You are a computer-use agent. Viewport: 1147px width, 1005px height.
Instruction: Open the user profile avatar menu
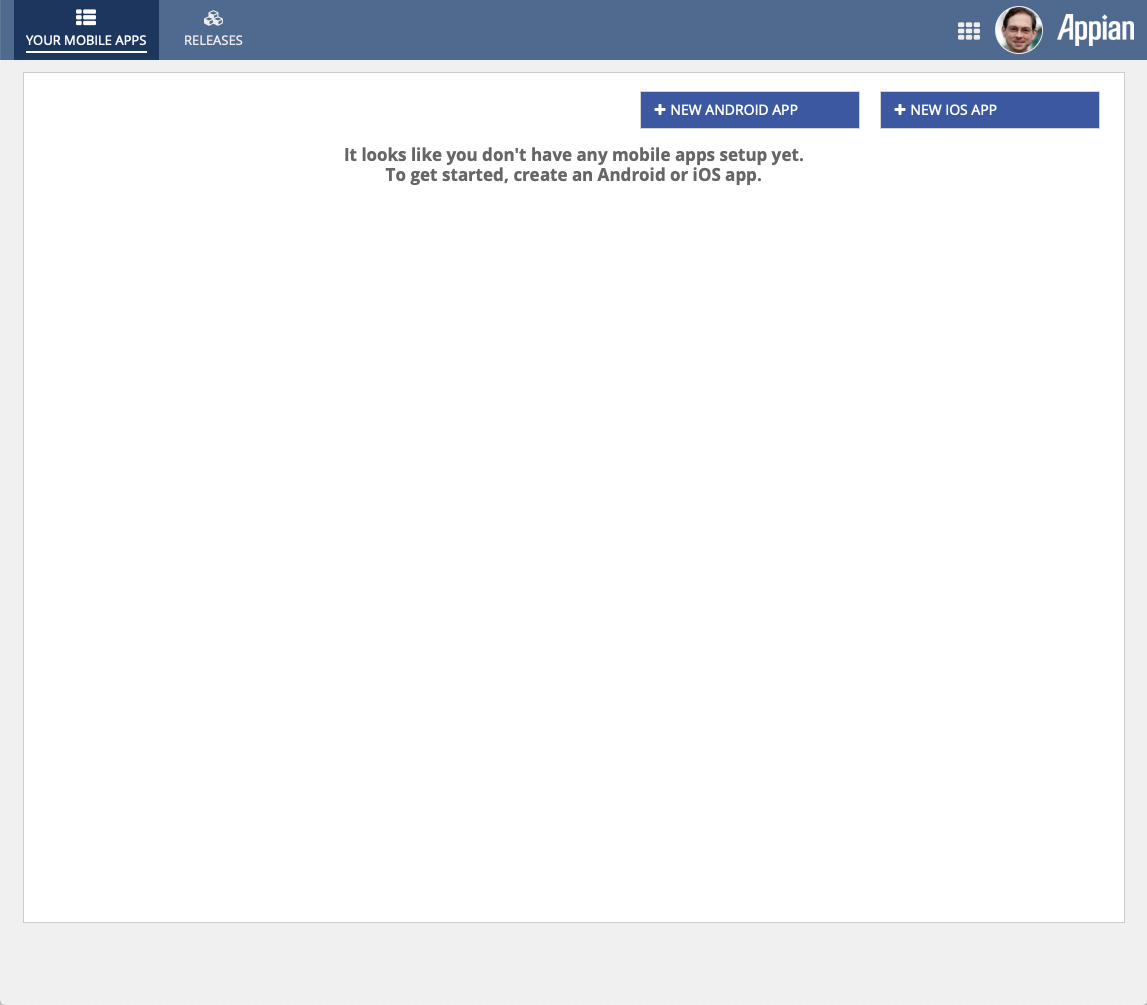coord(1018,30)
